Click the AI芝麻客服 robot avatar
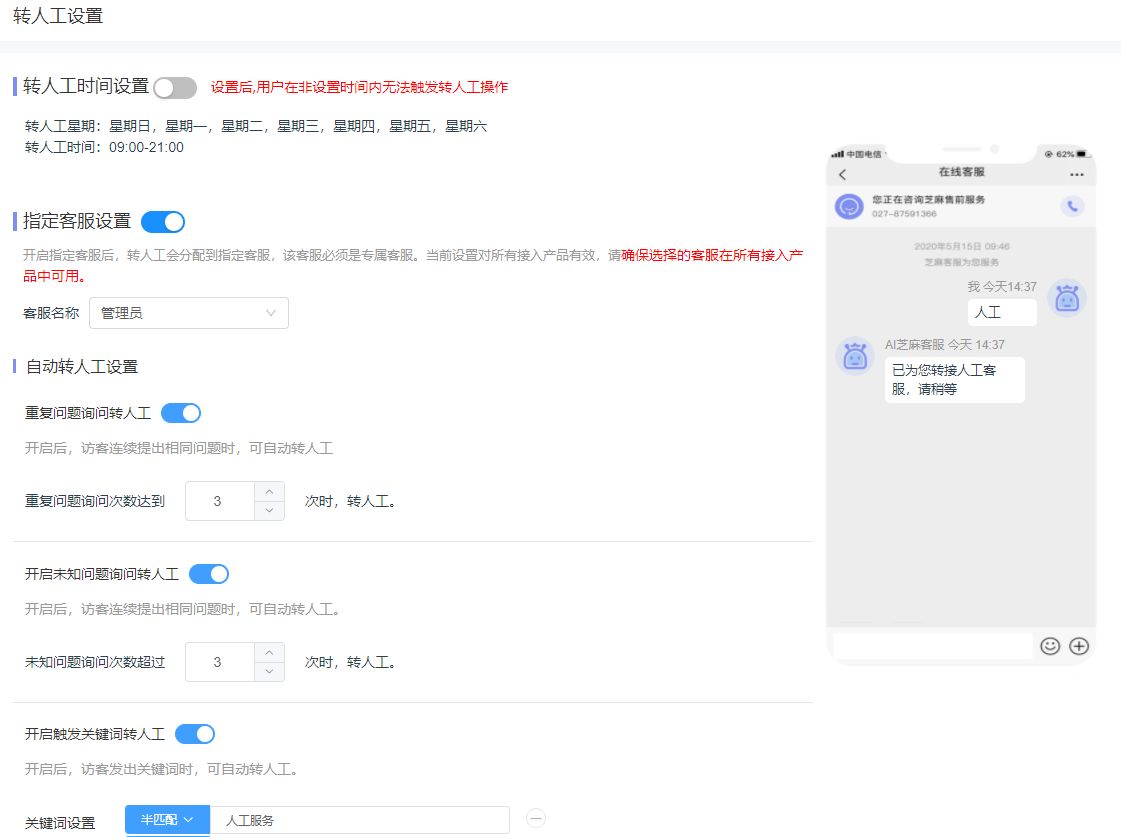Viewport: 1121px width, 837px height. tap(855, 355)
